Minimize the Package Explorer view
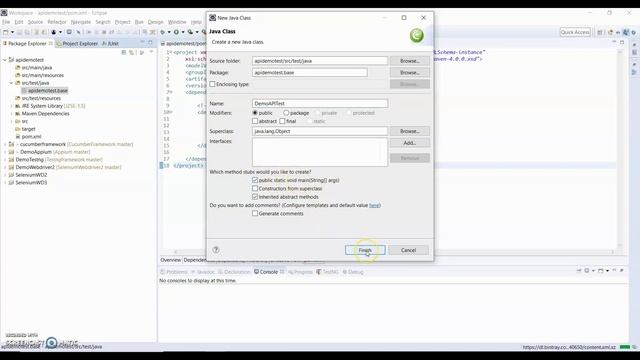Screen dimensions: 640x360 point(142,42)
